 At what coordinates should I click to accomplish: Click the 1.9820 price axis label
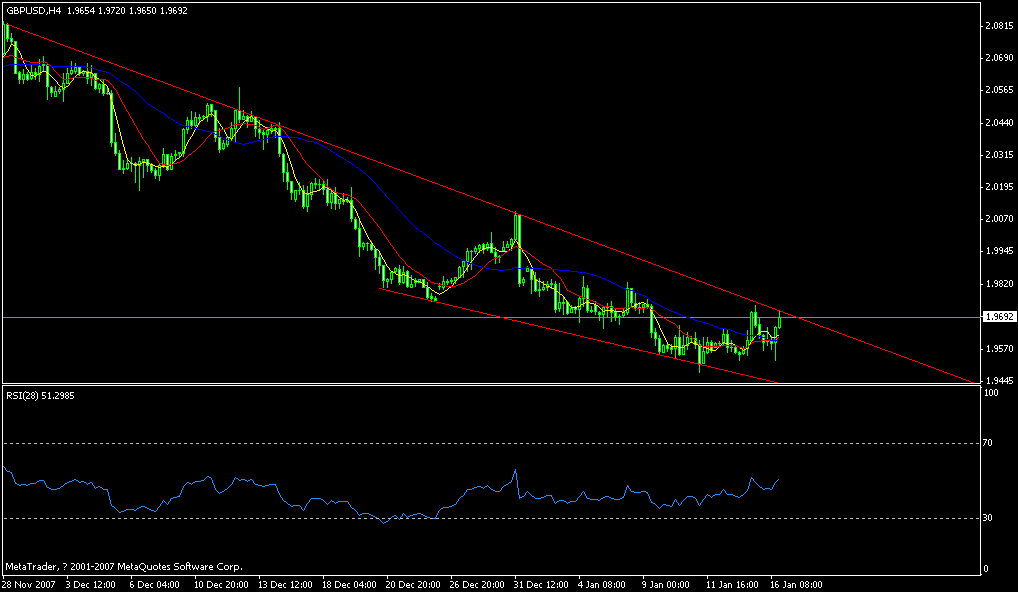[x=999, y=284]
